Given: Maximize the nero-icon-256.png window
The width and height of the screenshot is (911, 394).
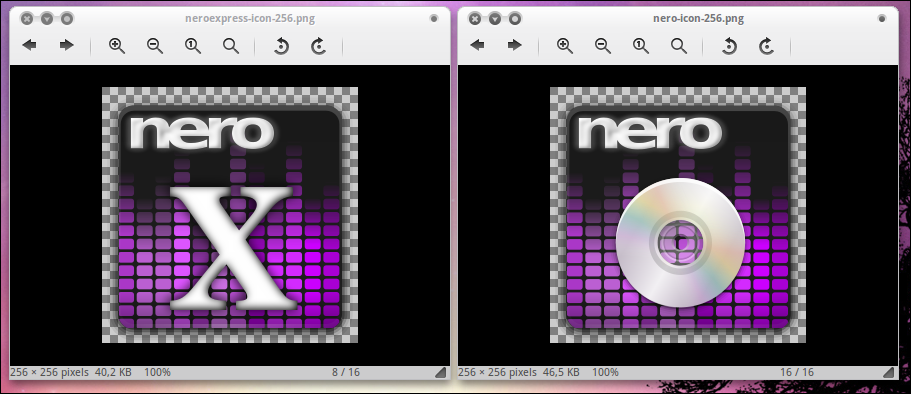Looking at the screenshot, I should pyautogui.click(x=515, y=19).
